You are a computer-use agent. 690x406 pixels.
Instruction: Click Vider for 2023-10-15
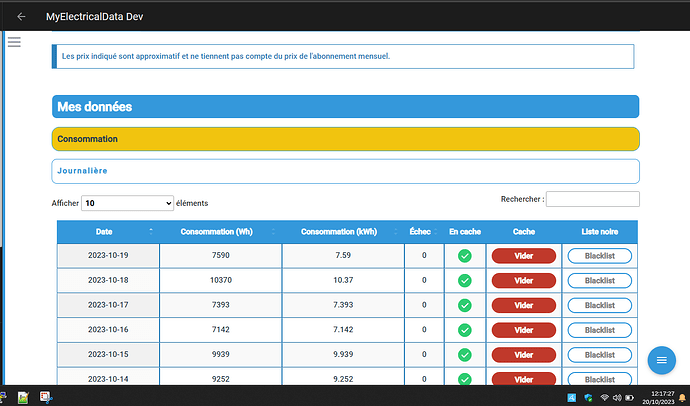pos(524,355)
